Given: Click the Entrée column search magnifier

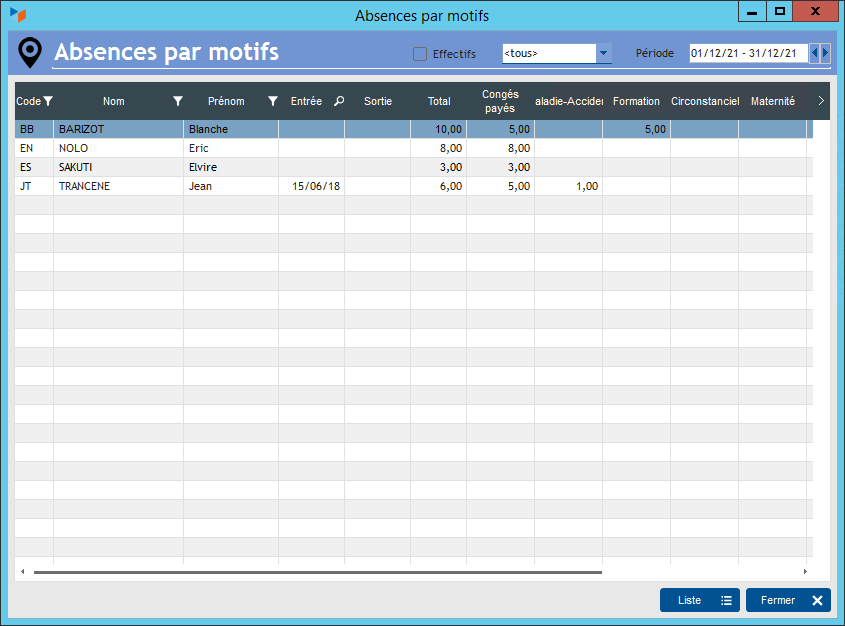Looking at the screenshot, I should tap(338, 101).
